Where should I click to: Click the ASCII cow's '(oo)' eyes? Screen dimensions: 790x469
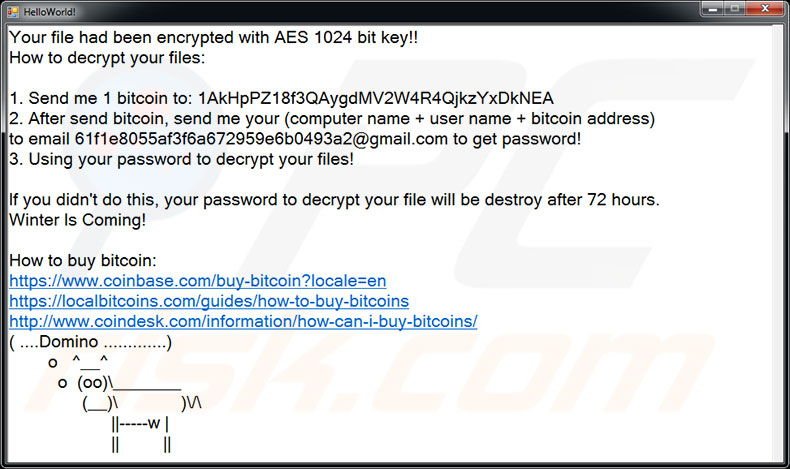(x=93, y=383)
